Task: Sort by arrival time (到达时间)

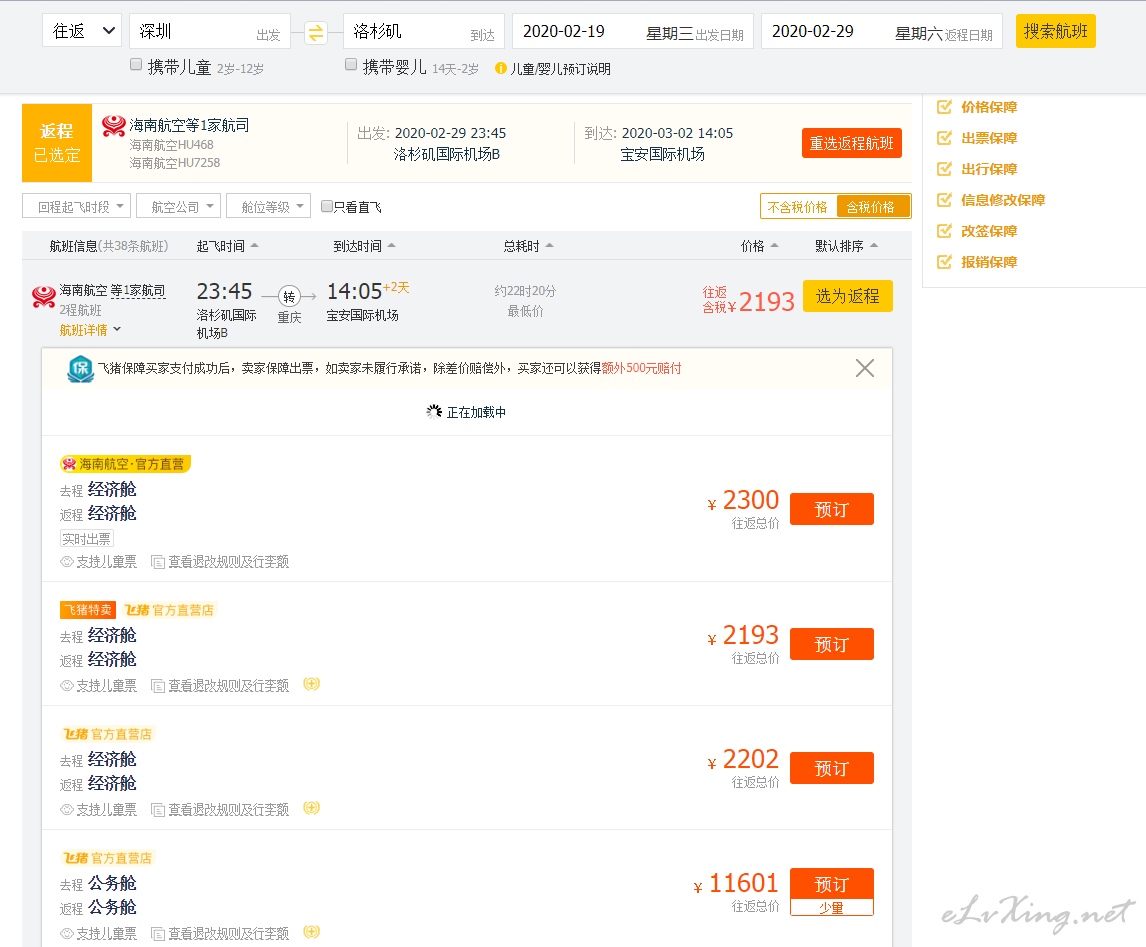Action: click(x=364, y=246)
